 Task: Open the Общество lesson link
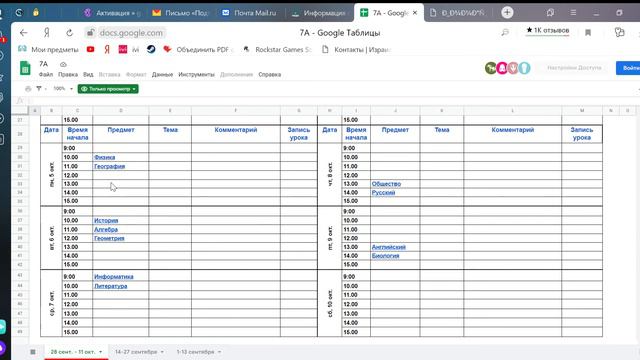tap(386, 184)
